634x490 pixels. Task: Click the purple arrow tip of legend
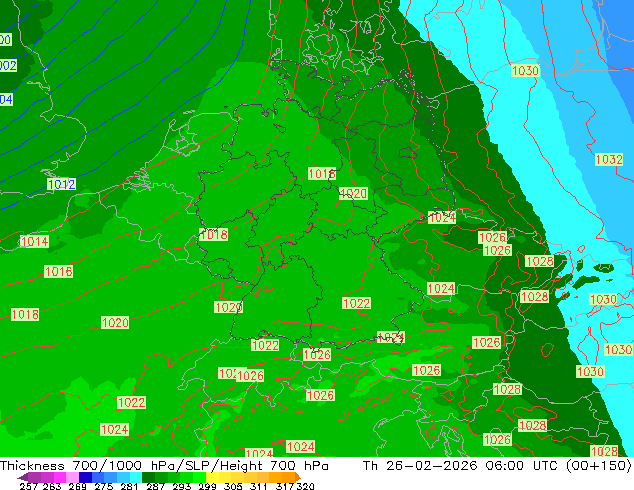click(x=22, y=477)
